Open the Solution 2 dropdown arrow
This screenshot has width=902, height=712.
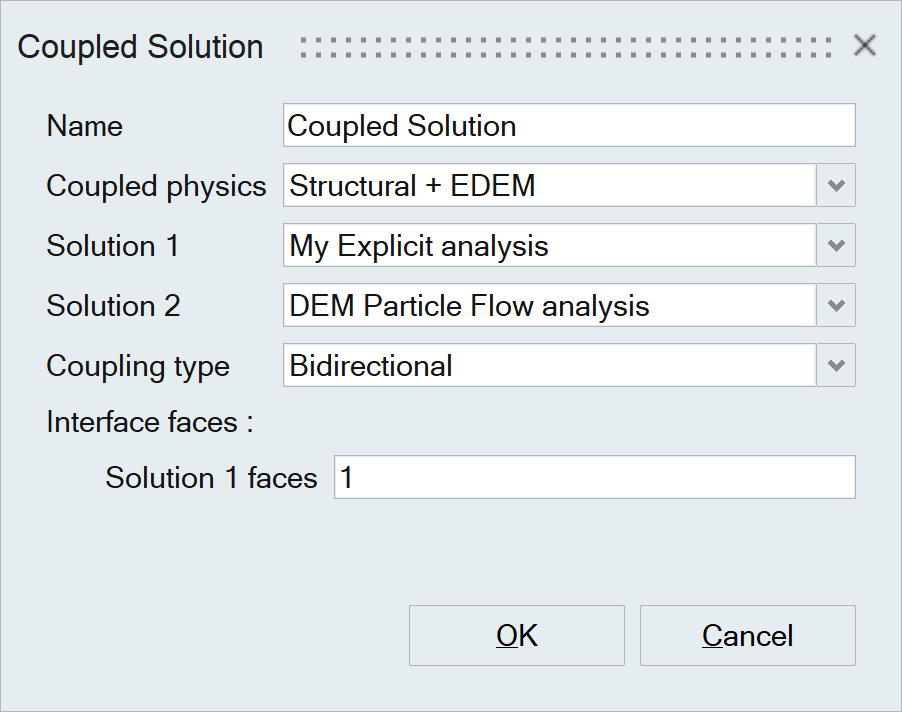[836, 306]
